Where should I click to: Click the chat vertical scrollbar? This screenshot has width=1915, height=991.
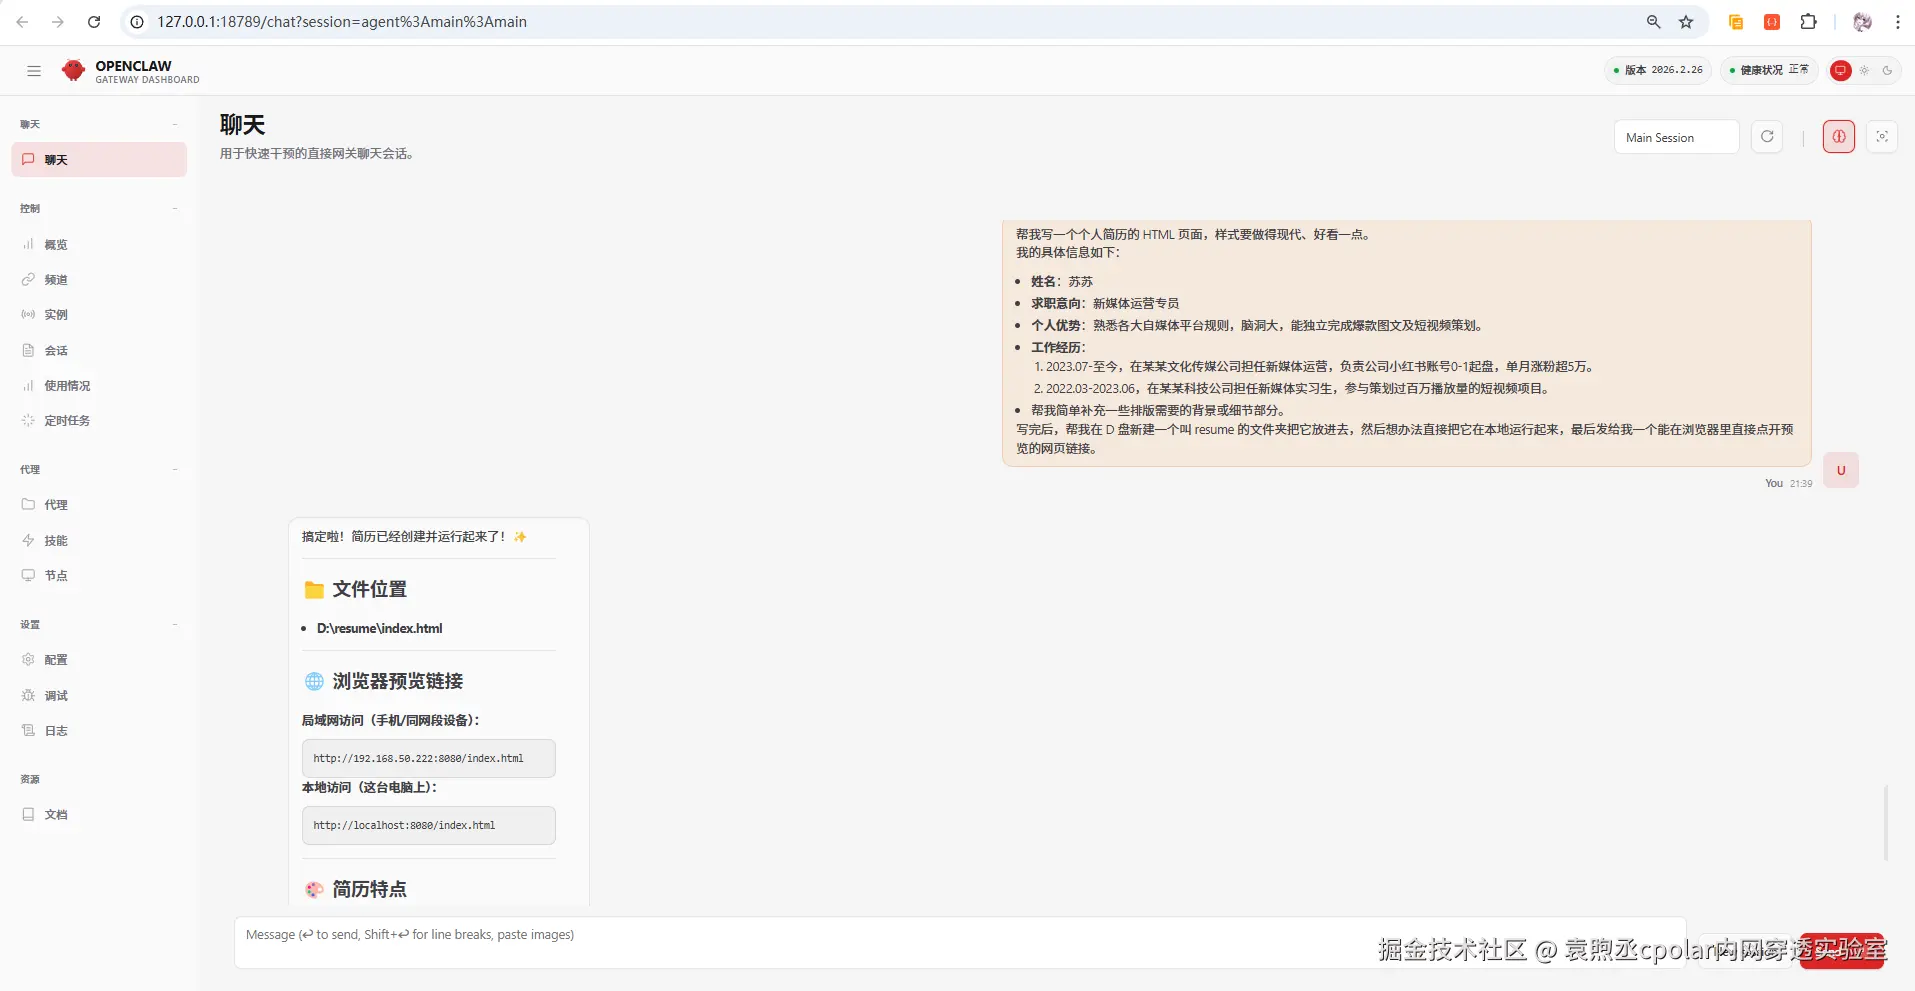(x=1886, y=822)
